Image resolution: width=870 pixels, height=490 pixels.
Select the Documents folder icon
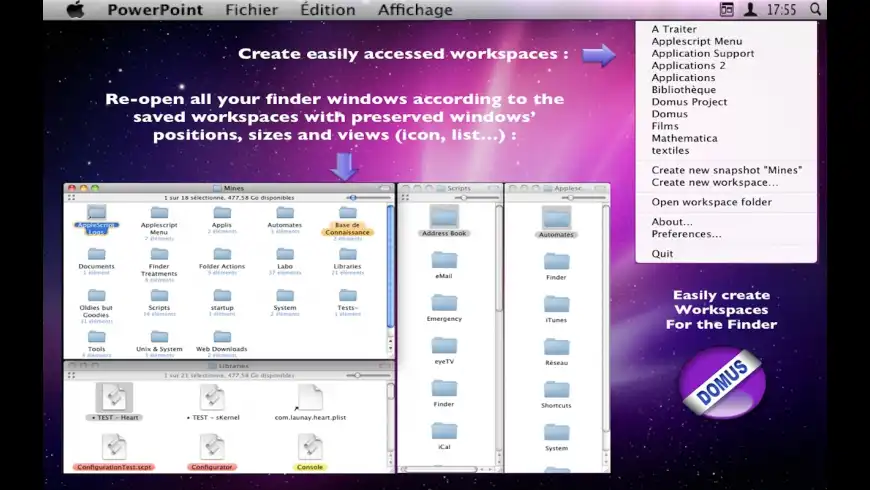click(97, 261)
